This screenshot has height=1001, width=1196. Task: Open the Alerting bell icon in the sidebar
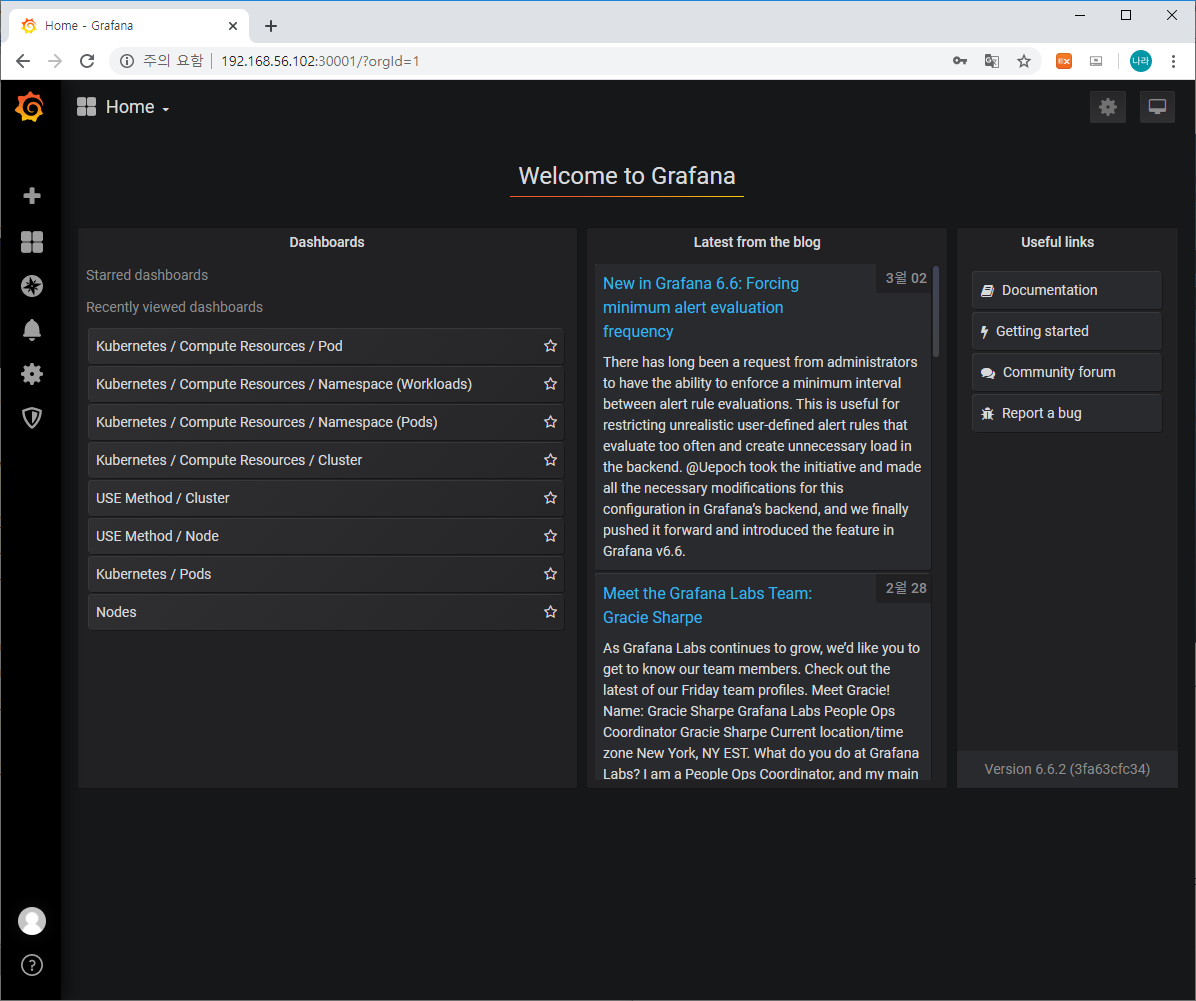click(x=31, y=330)
